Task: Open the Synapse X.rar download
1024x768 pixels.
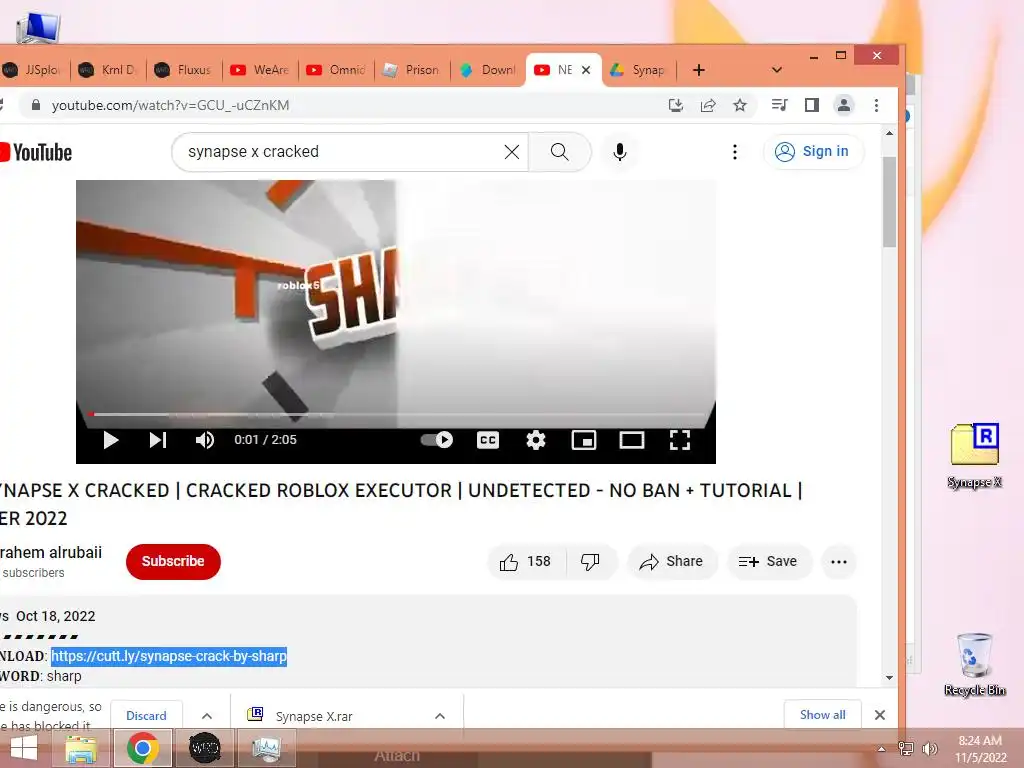Action: click(x=313, y=716)
